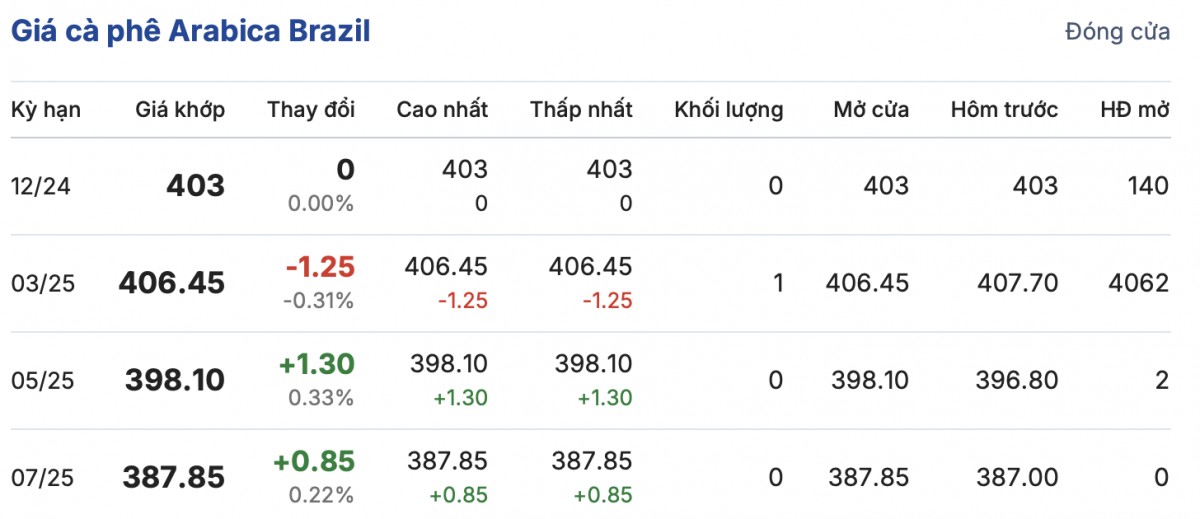Viewport: 1200px width, 519px height.
Task: Select the 12/24 contract row label
Action: pos(41,186)
